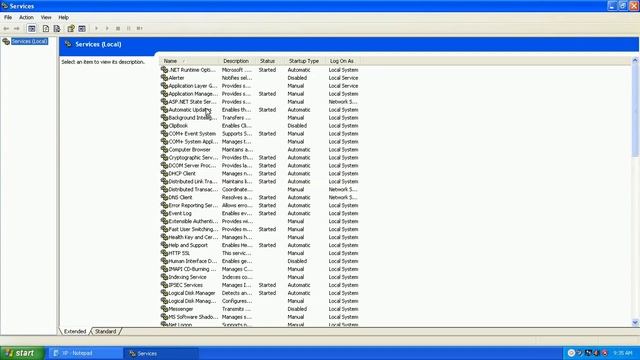The height and width of the screenshot is (360, 640).
Task: Select Fast User Switching... service row
Action: point(260,229)
